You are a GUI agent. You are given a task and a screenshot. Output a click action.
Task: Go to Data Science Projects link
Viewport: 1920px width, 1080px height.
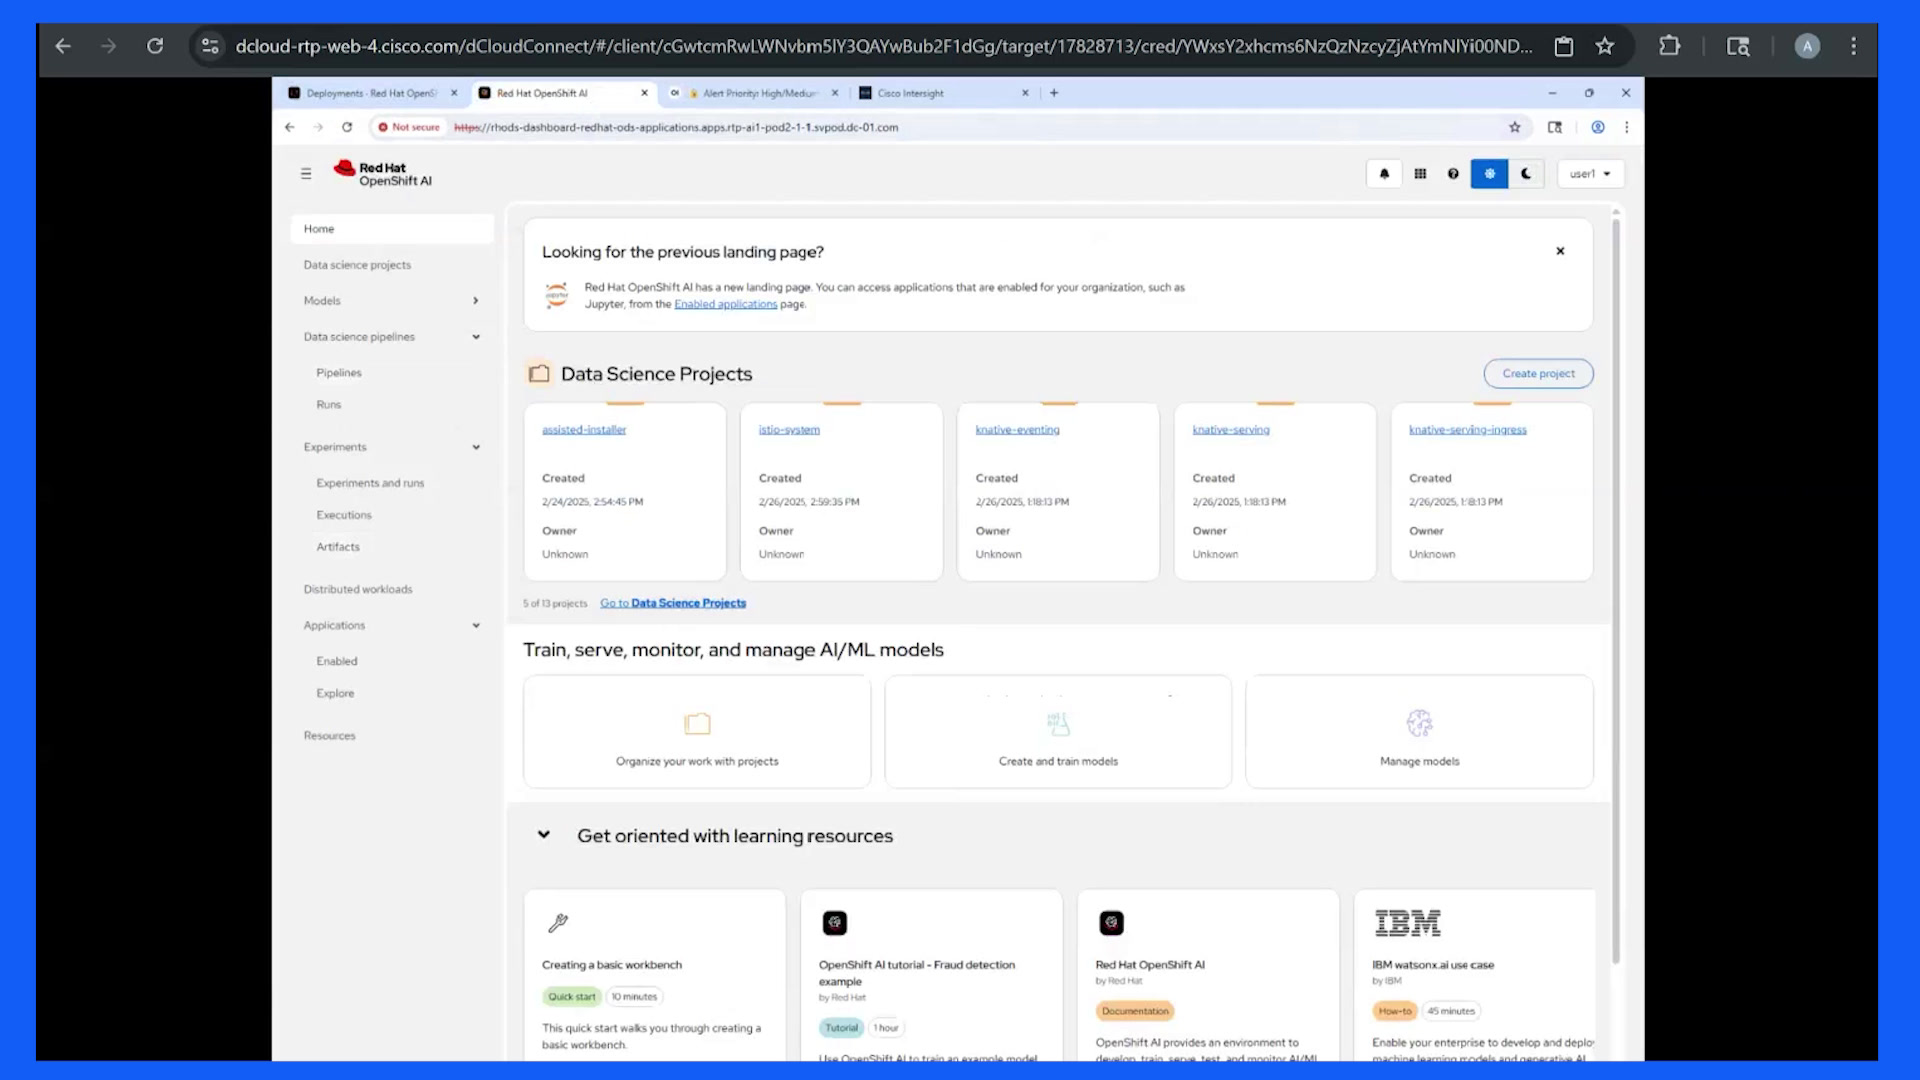coord(673,603)
